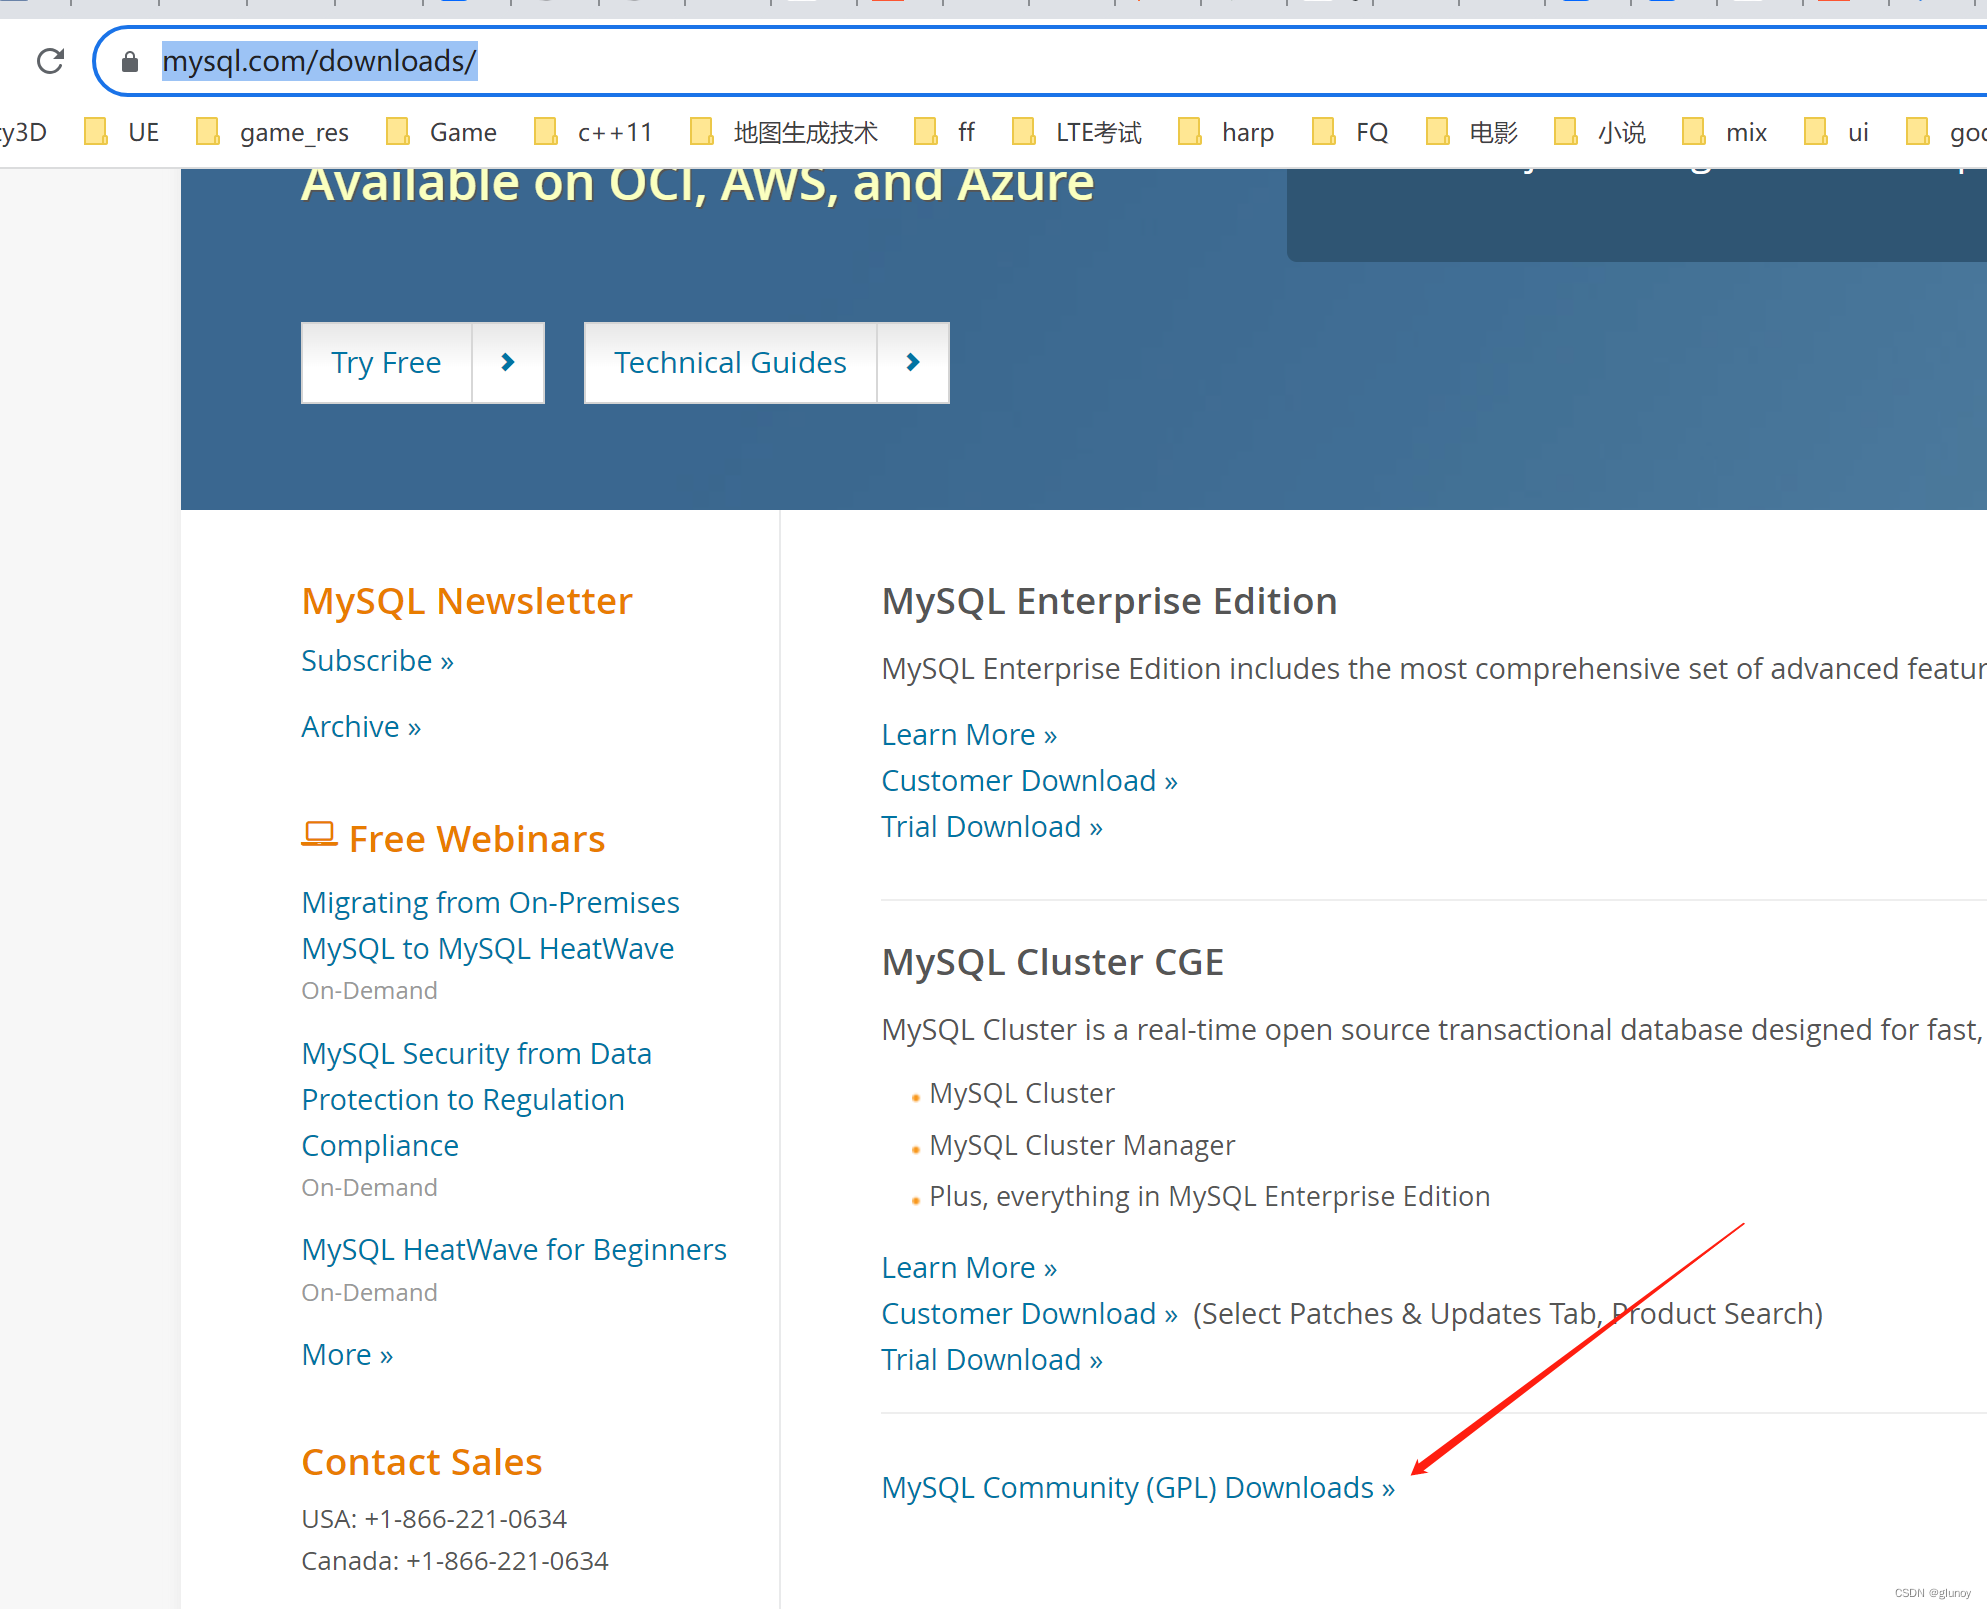Image resolution: width=1987 pixels, height=1609 pixels.
Task: Click the Free Webinars monitor icon
Action: (318, 834)
